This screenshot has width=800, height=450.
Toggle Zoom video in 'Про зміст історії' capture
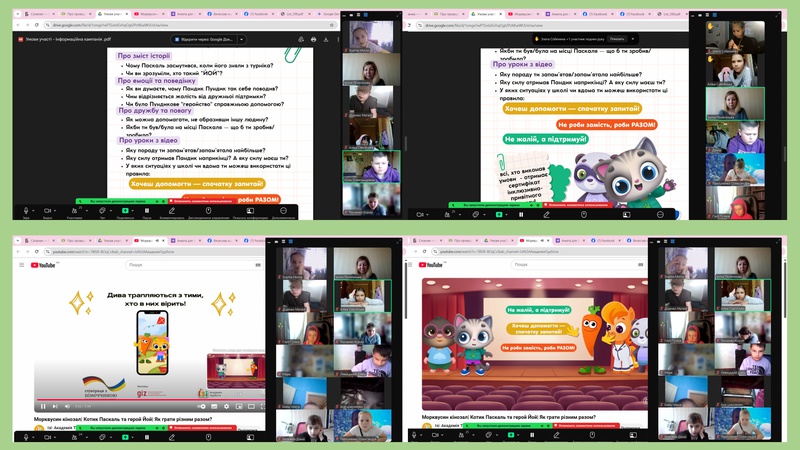point(47,210)
